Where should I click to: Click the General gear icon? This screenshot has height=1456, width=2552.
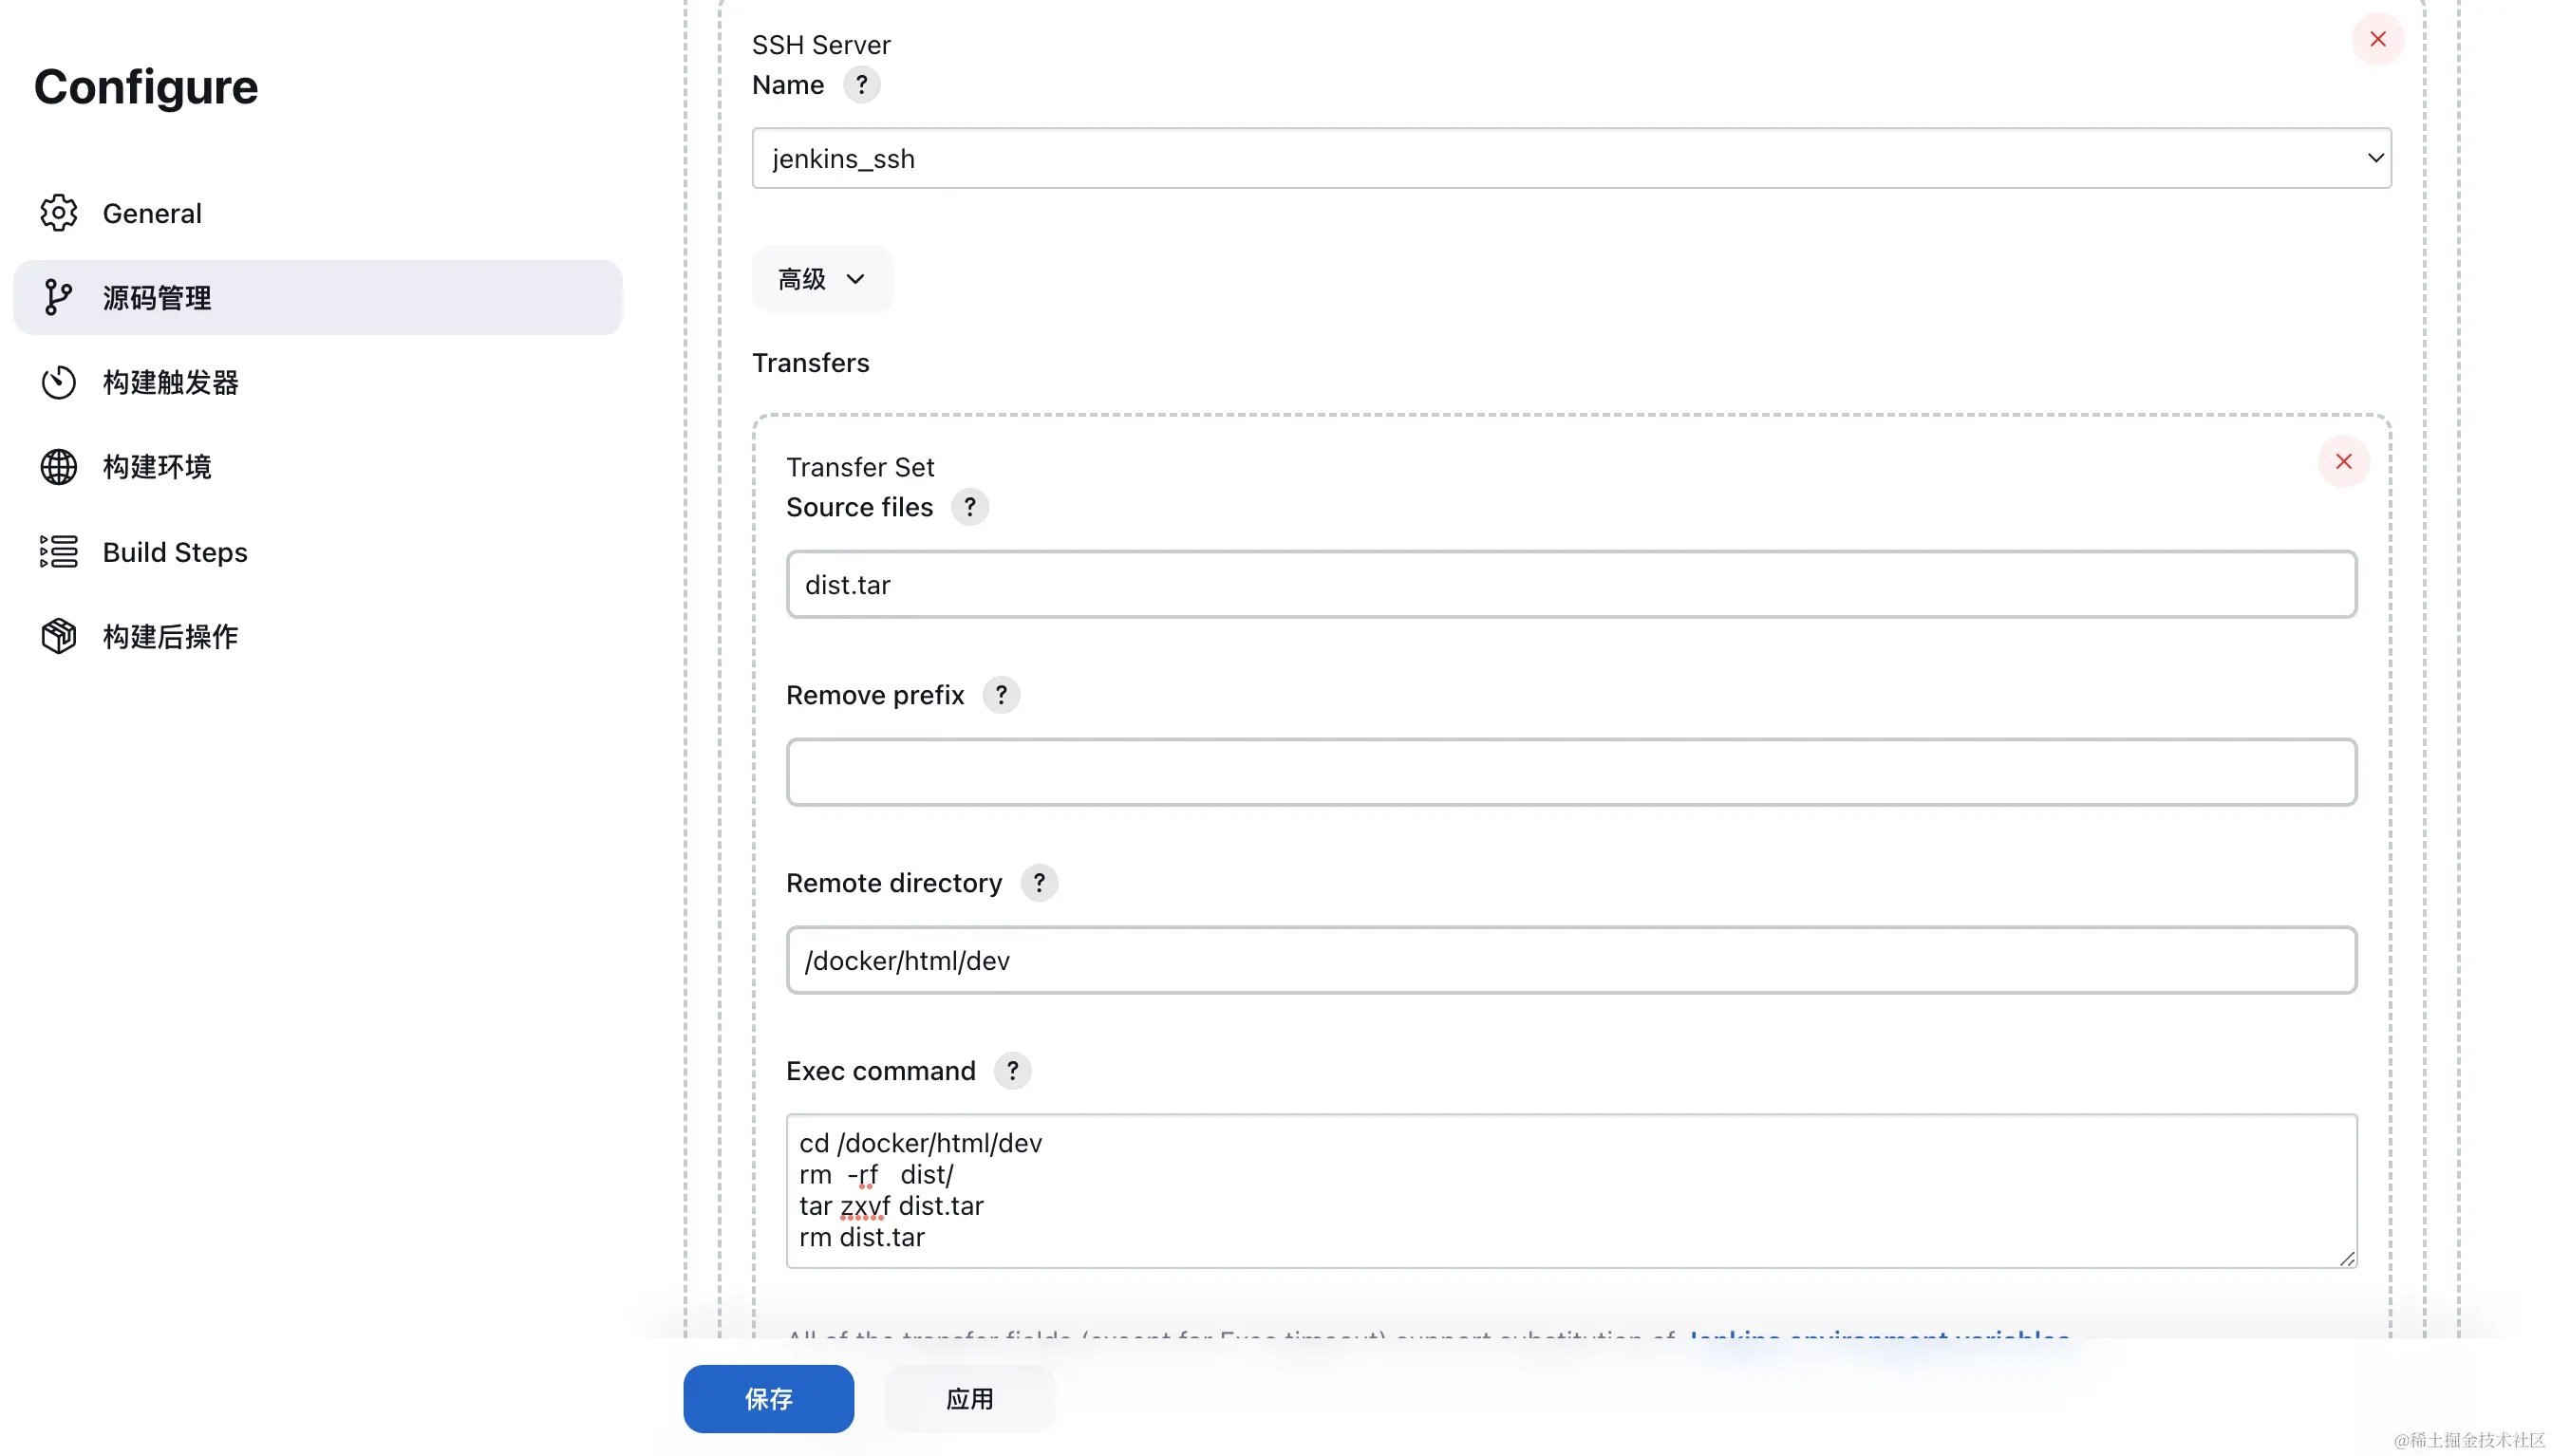pos(58,213)
